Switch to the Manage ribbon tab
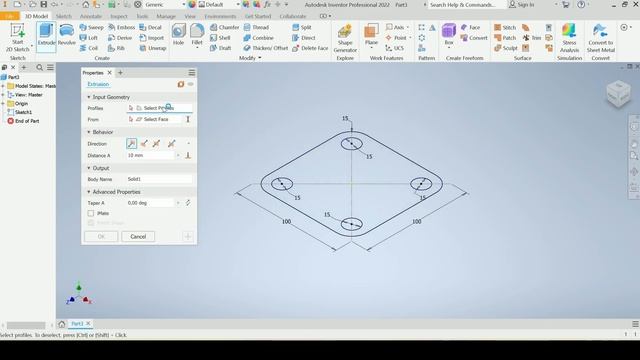This screenshot has height=360, width=640. [166, 16]
